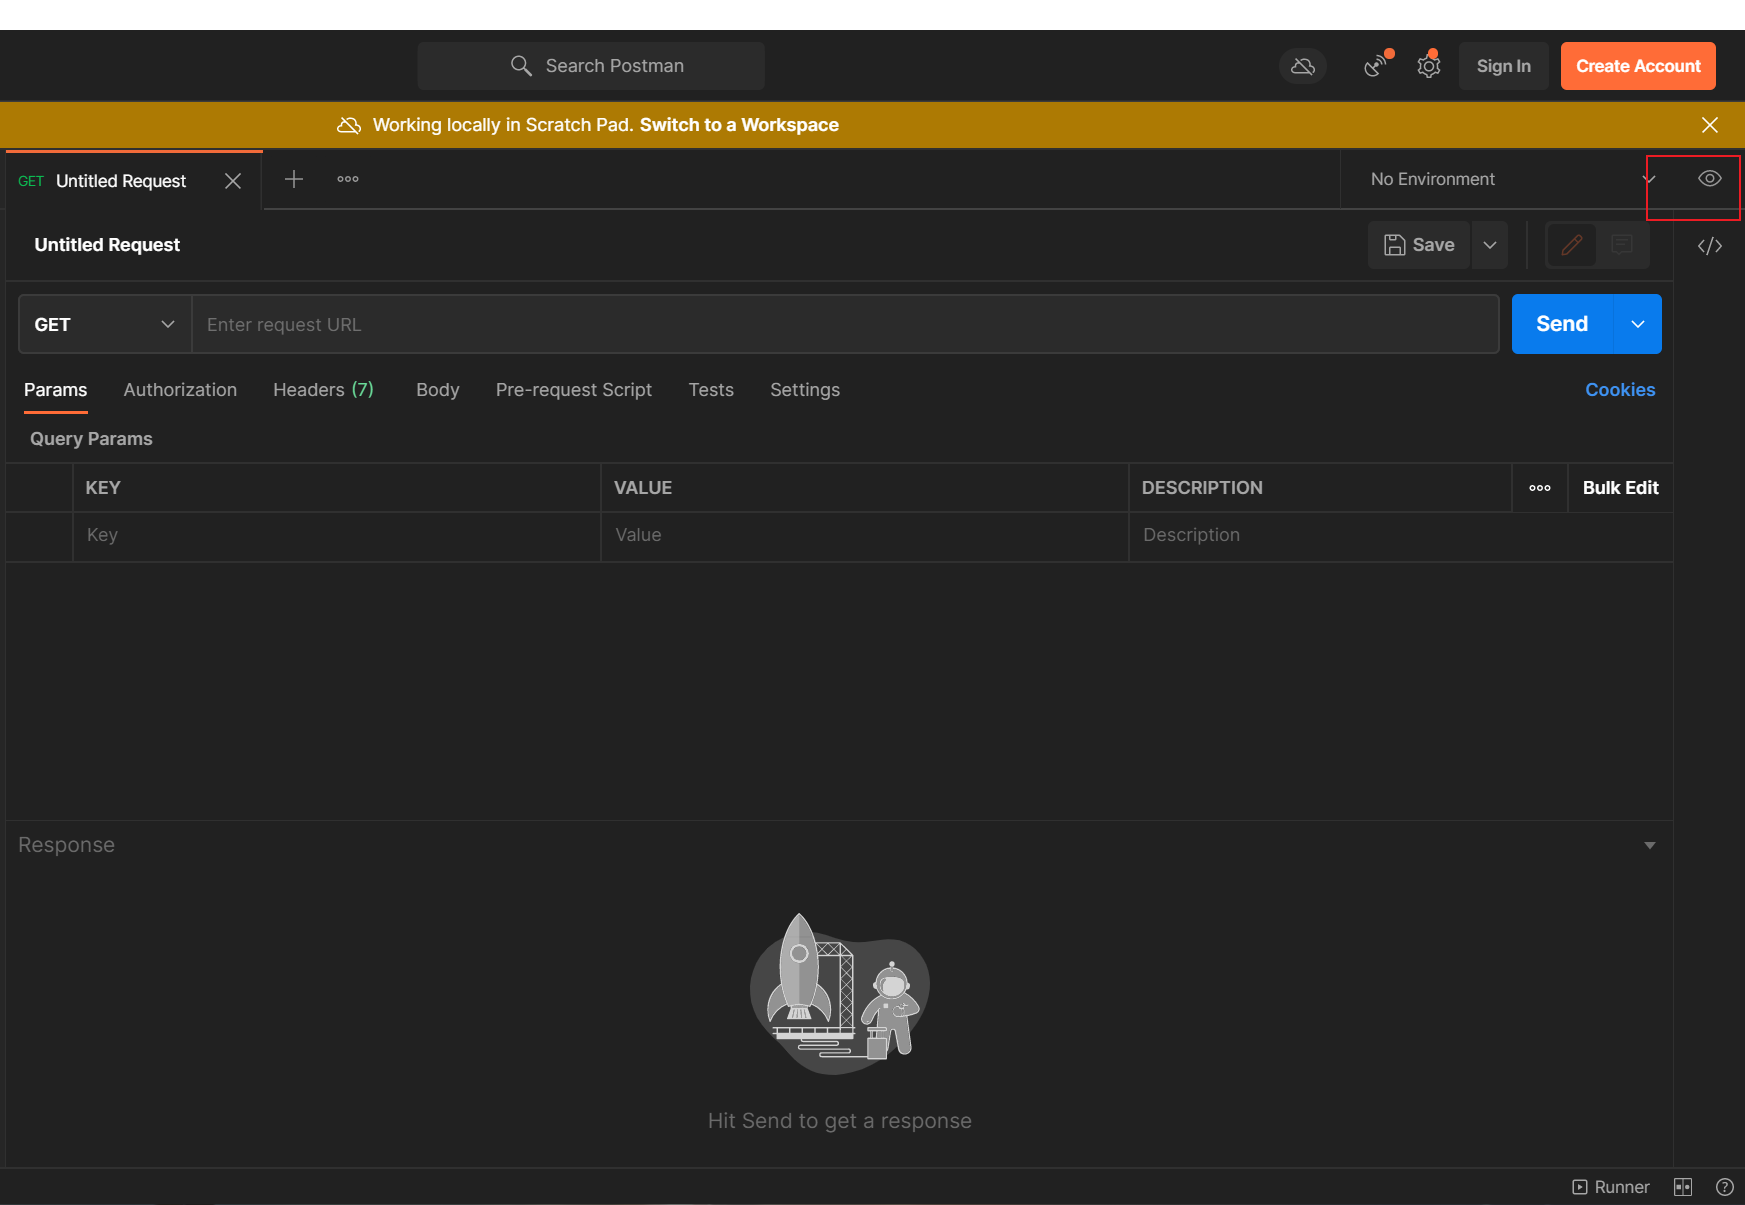Open the environment quick look eye icon
The height and width of the screenshot is (1205, 1745).
coord(1709,179)
